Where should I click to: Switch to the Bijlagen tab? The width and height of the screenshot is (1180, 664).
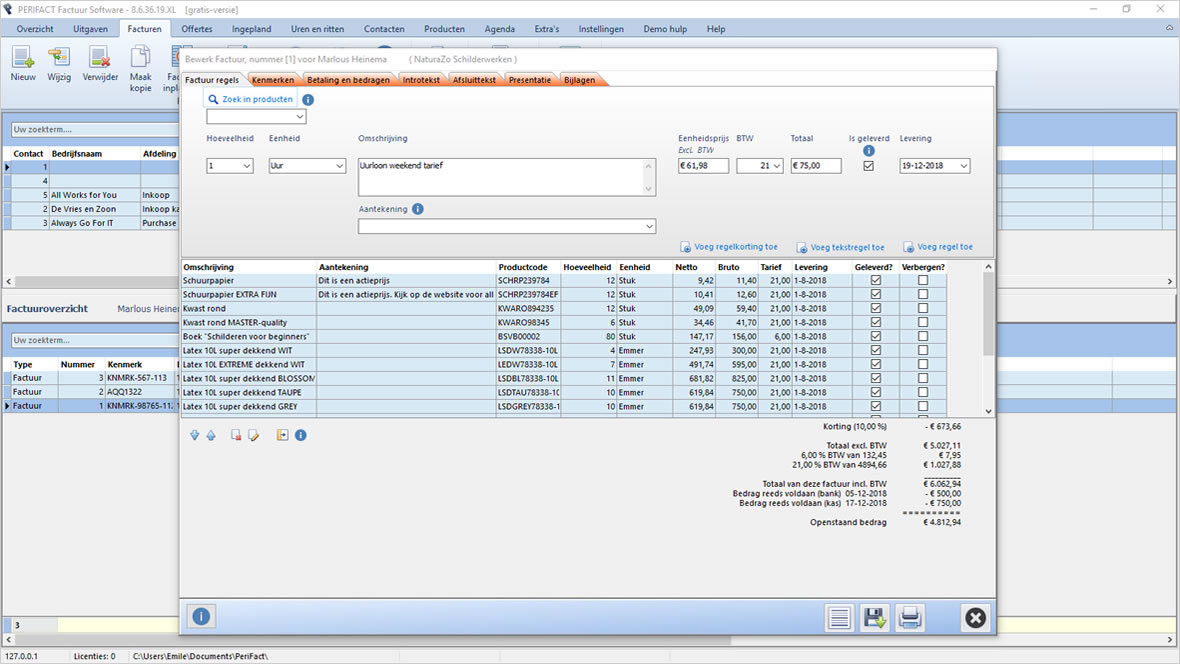point(579,80)
